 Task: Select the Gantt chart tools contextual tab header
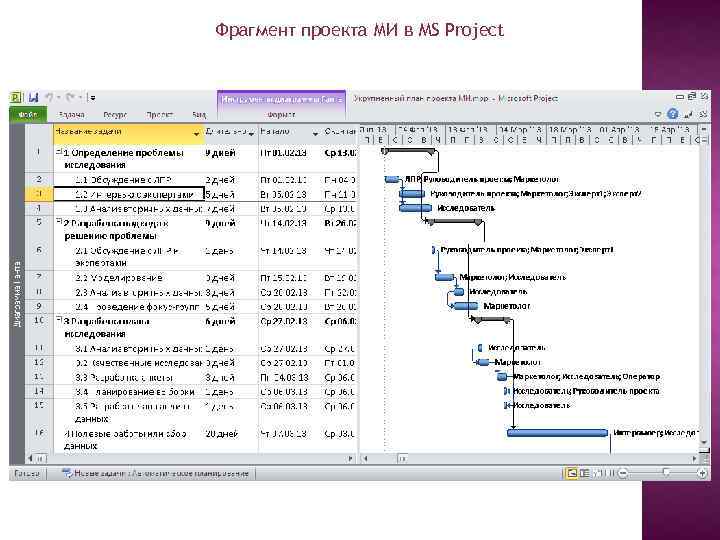281,99
